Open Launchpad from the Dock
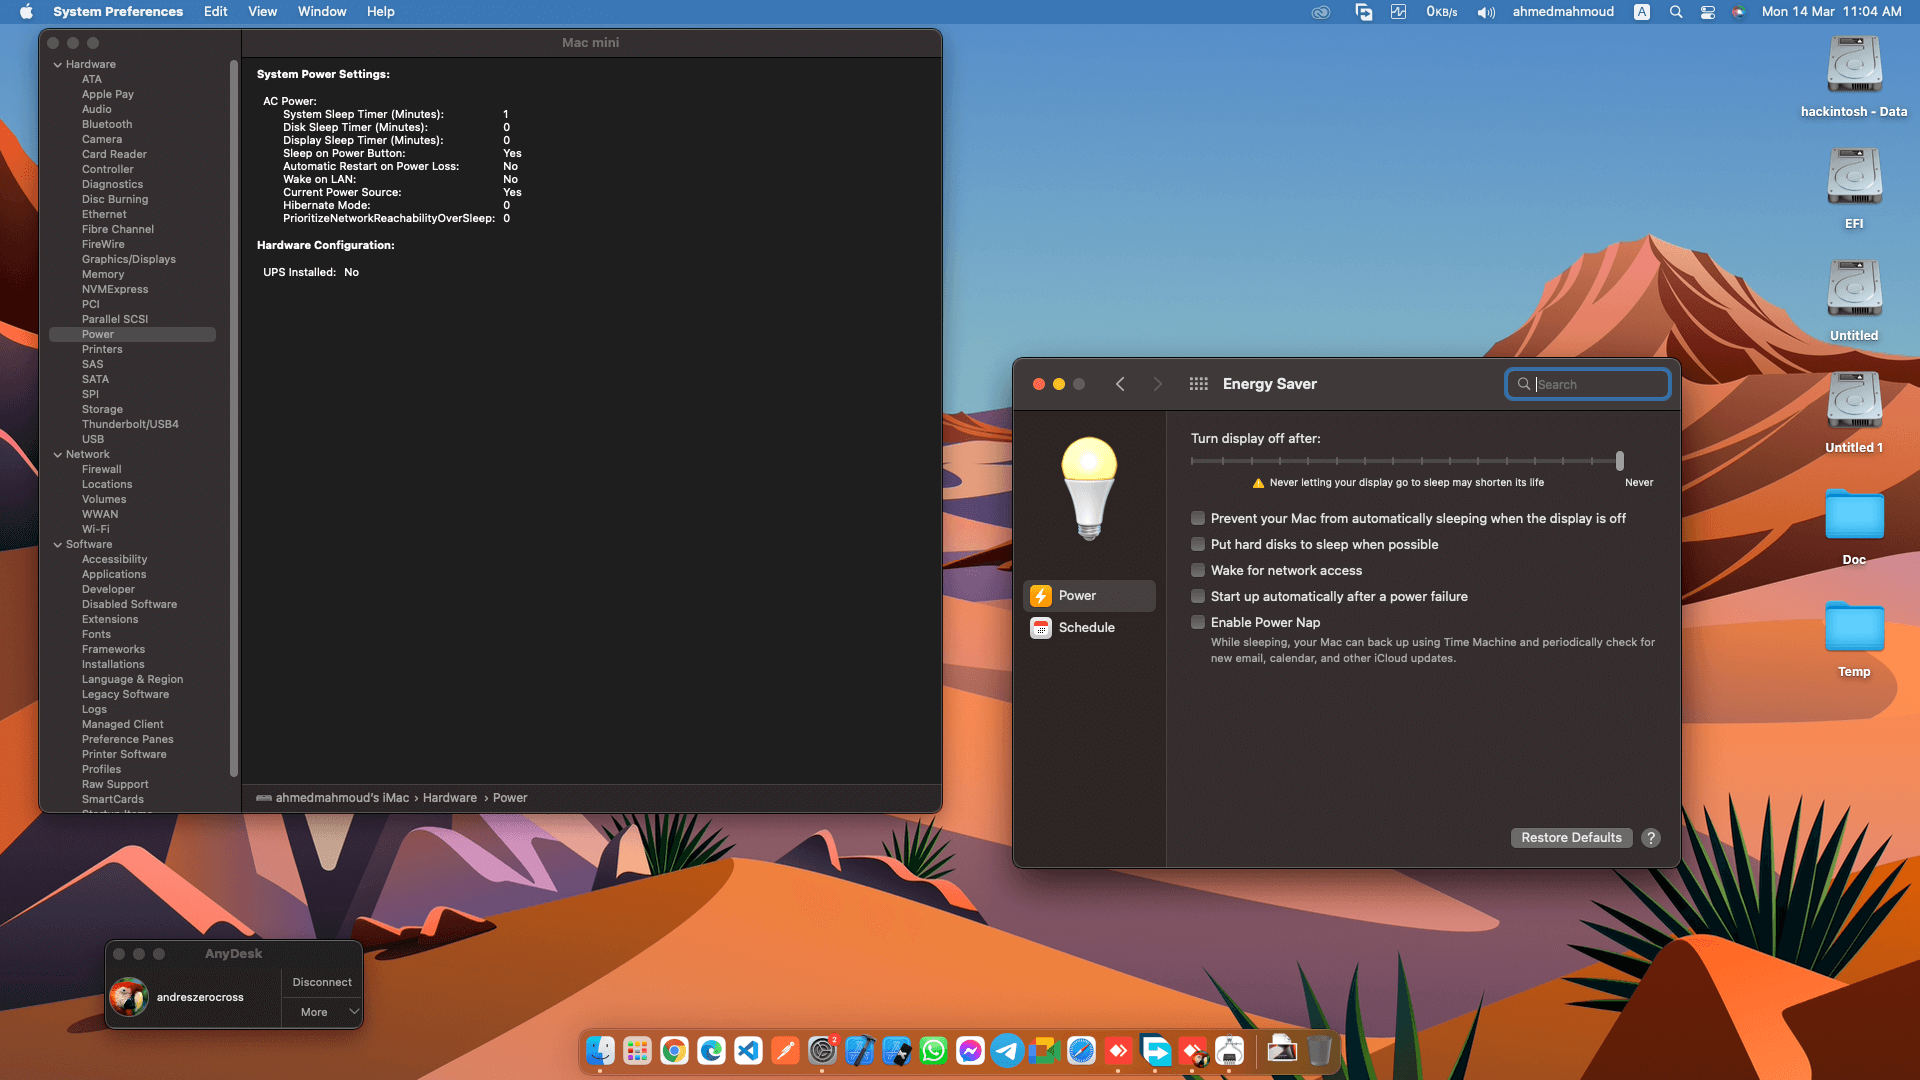Screen dimensions: 1920x1080 [x=637, y=1051]
